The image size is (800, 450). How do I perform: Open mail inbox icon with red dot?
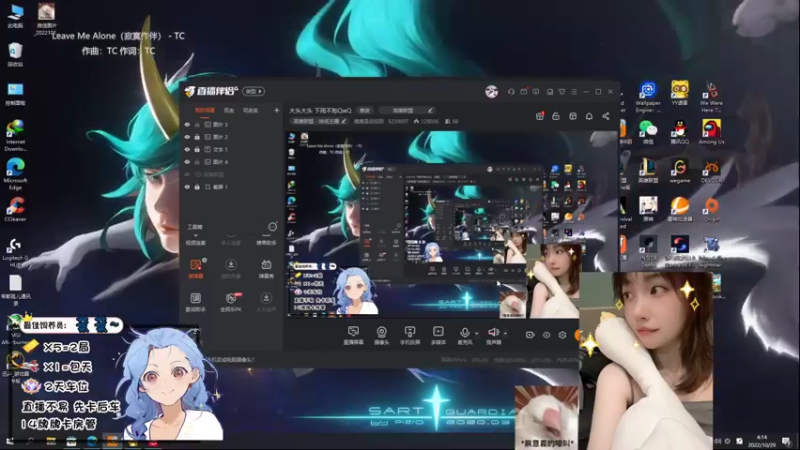coord(524,92)
